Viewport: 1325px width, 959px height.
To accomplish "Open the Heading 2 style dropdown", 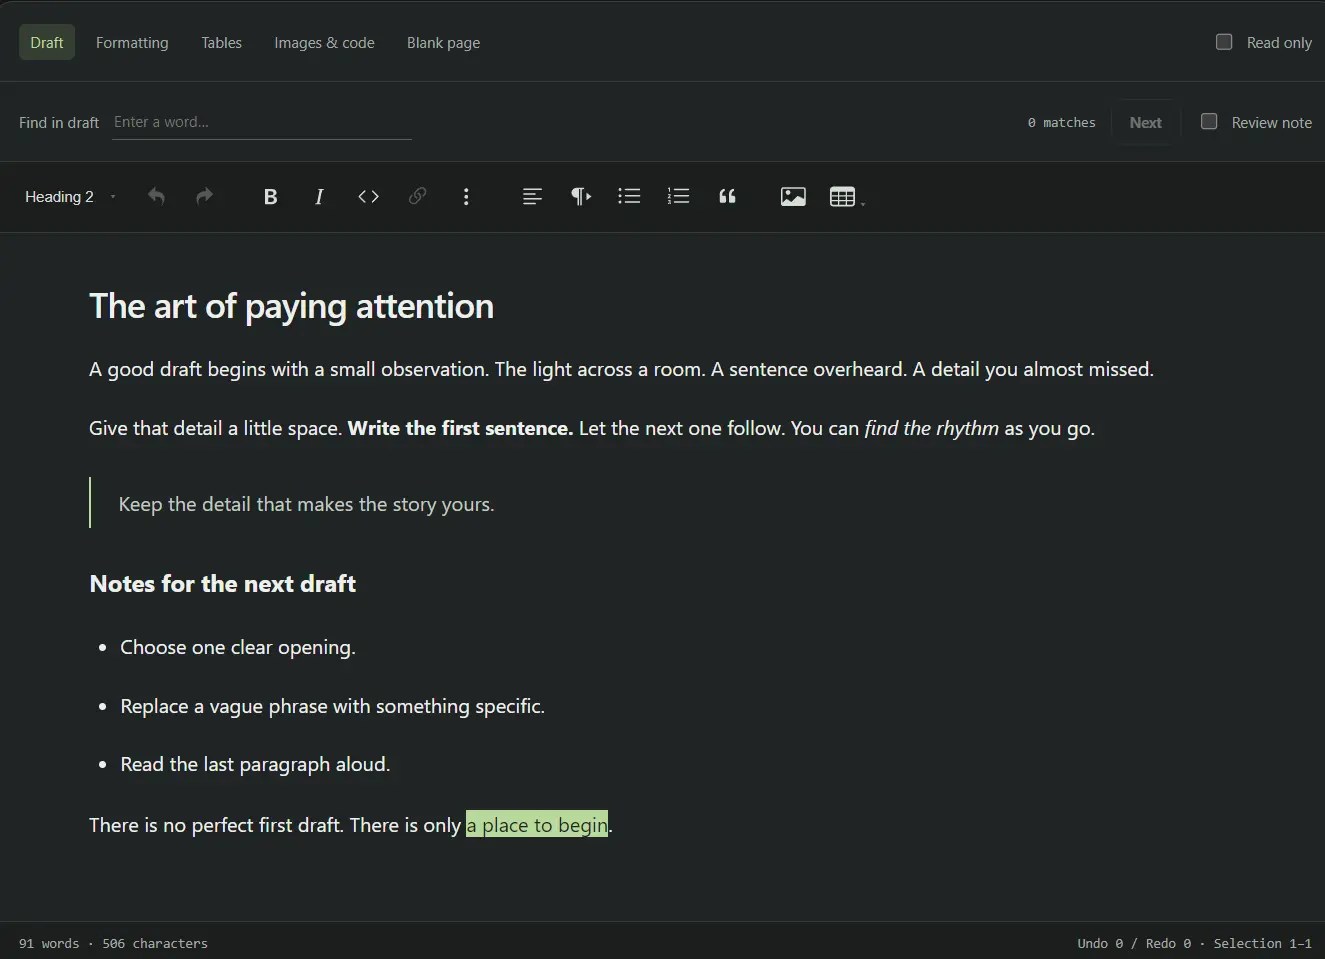I will click(x=70, y=196).
